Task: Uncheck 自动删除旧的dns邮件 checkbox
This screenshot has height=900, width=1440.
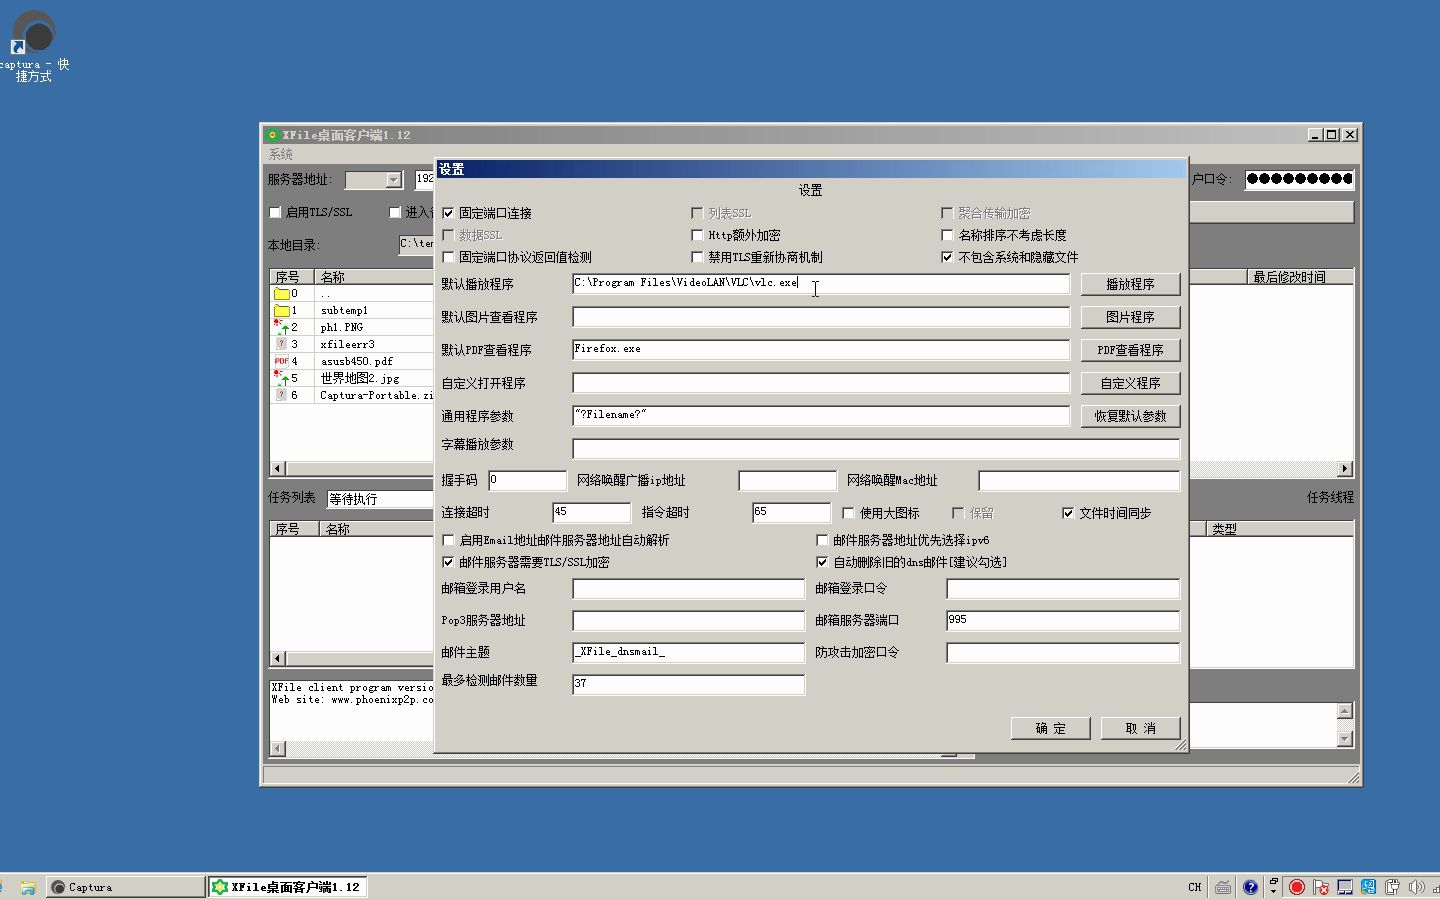Action: coord(822,562)
